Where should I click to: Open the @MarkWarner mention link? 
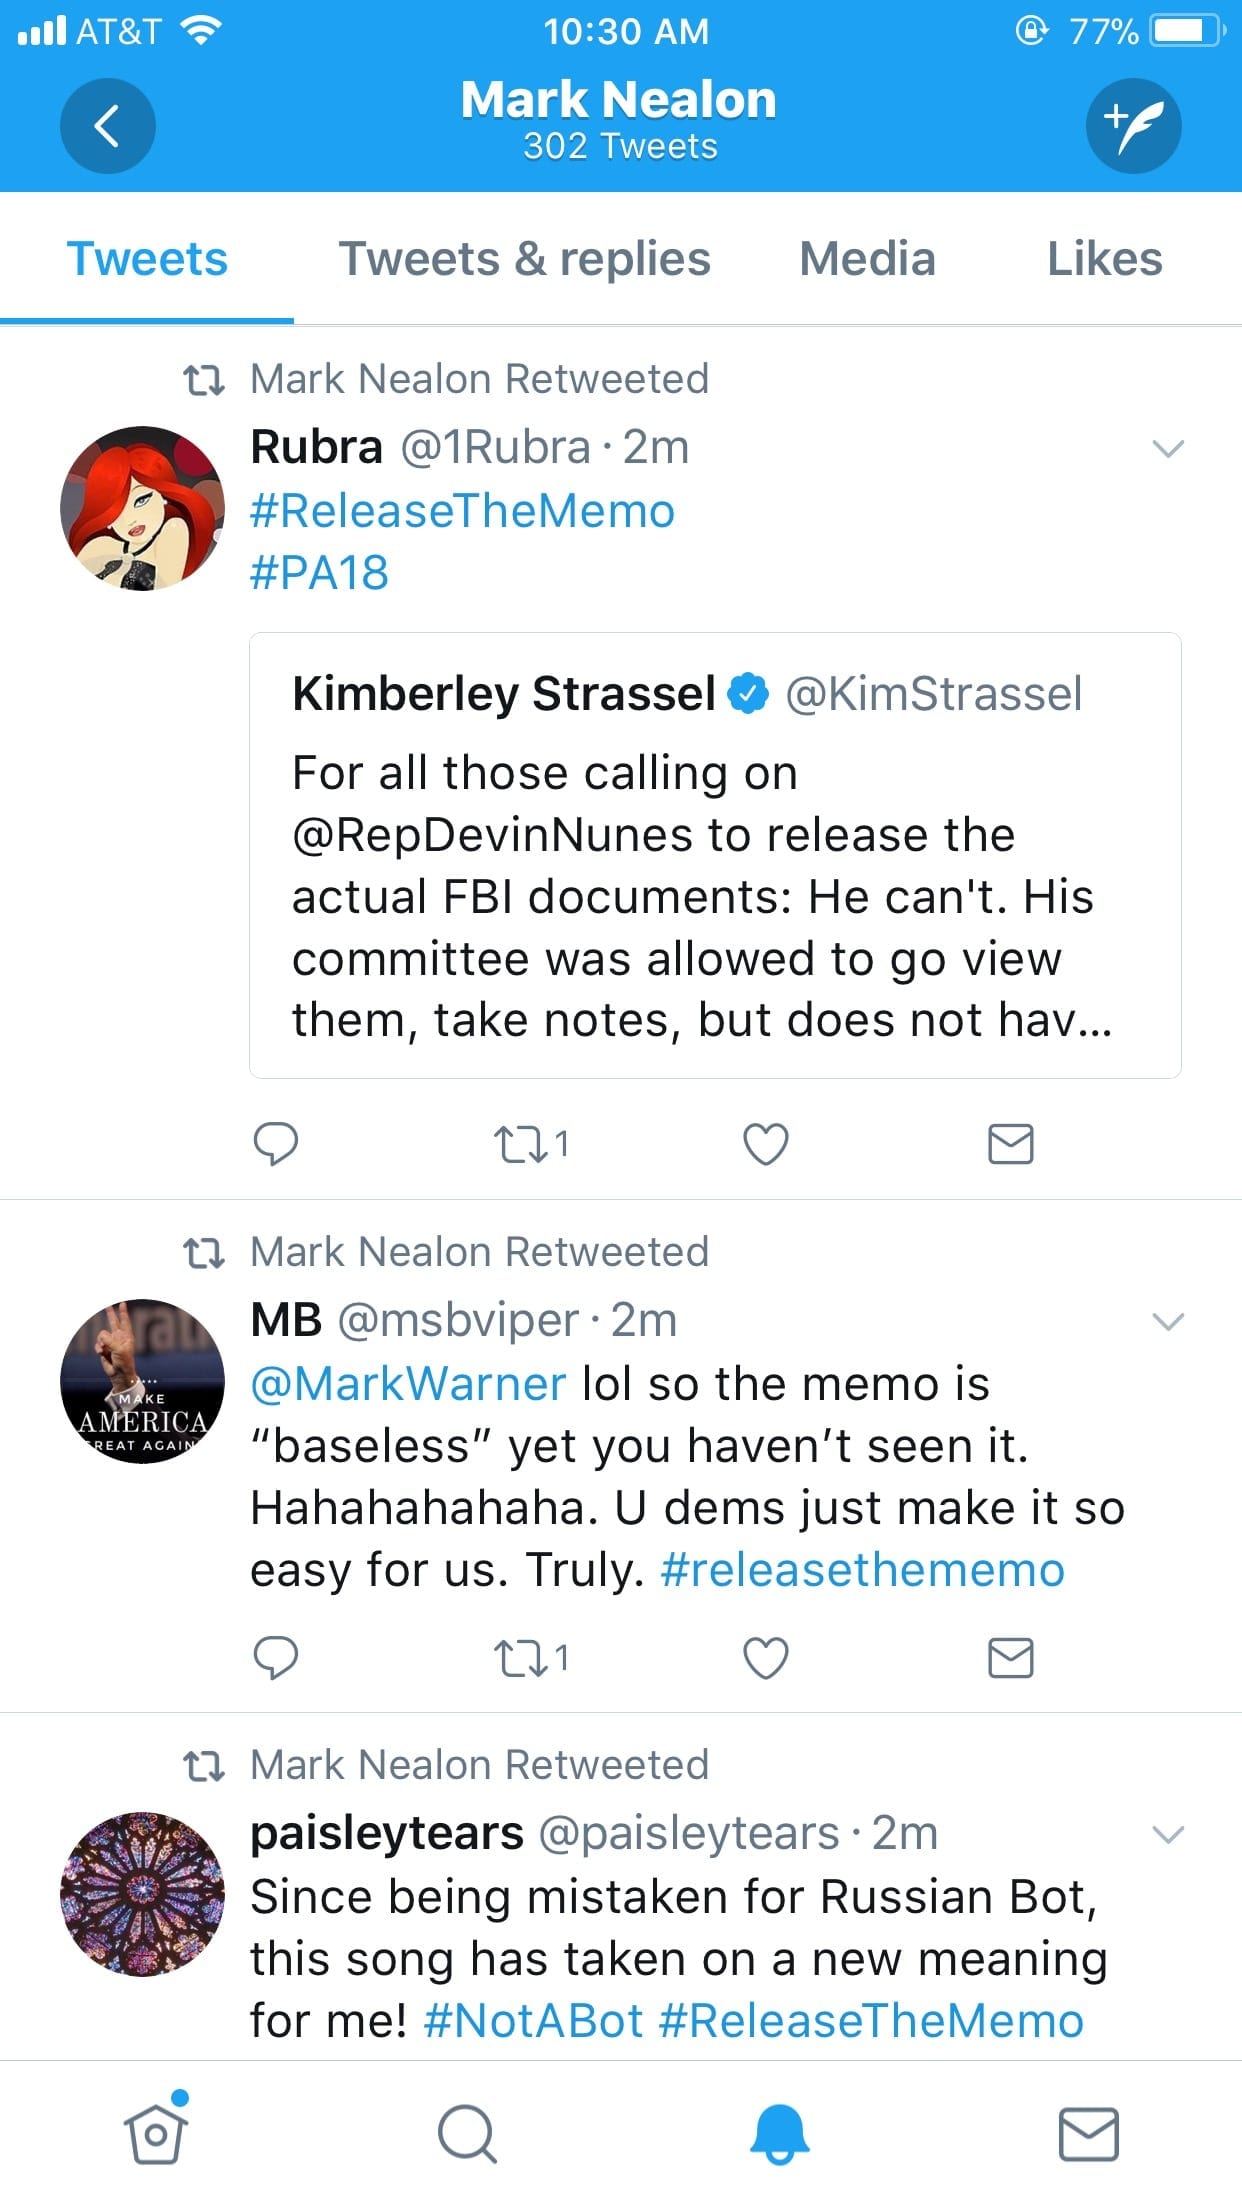click(x=408, y=1384)
